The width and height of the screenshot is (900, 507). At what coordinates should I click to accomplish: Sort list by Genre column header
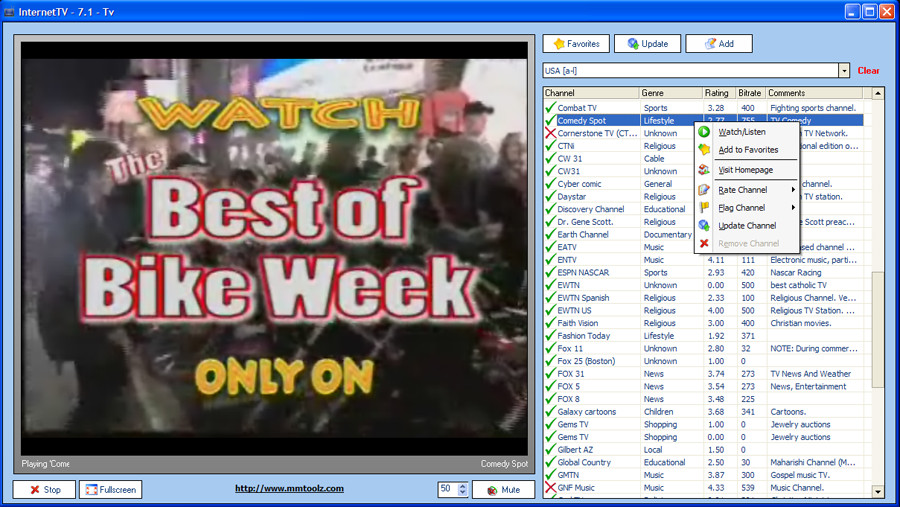(671, 93)
